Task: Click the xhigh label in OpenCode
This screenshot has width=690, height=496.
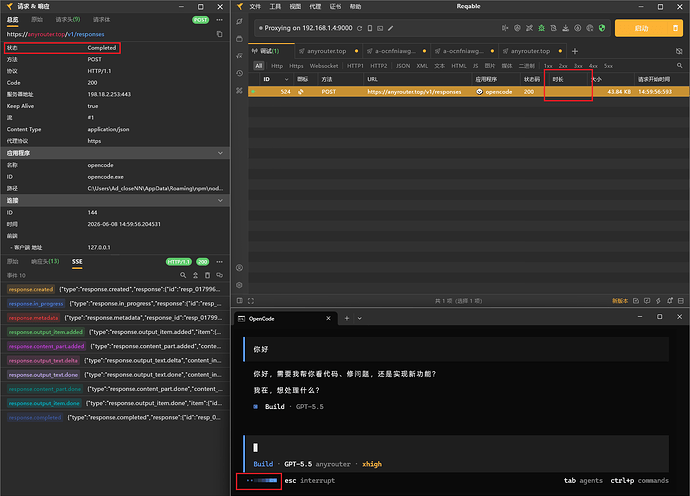Action: pyautogui.click(x=372, y=464)
